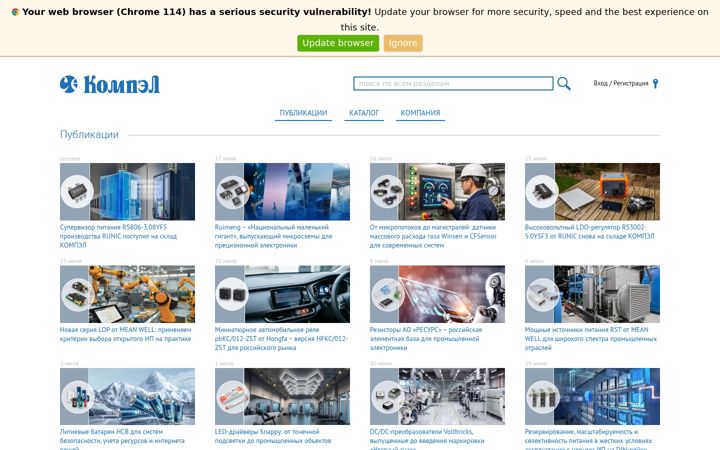Open the RS3002 LDO regulator thumbnail
Image resolution: width=720 pixels, height=450 pixels.
592,191
